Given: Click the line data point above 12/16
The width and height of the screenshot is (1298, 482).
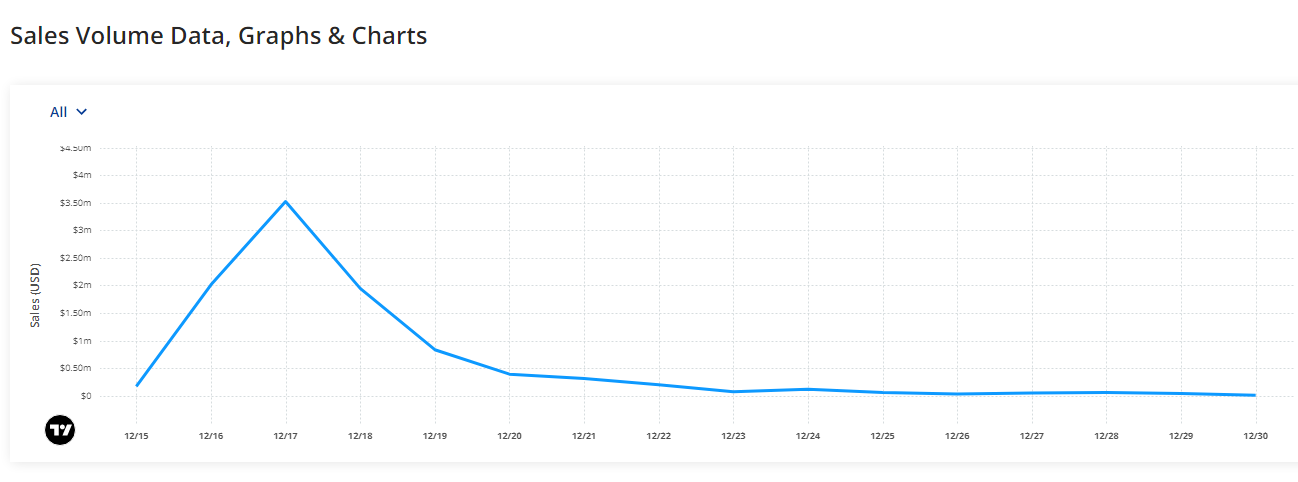Looking at the screenshot, I should tap(211, 285).
